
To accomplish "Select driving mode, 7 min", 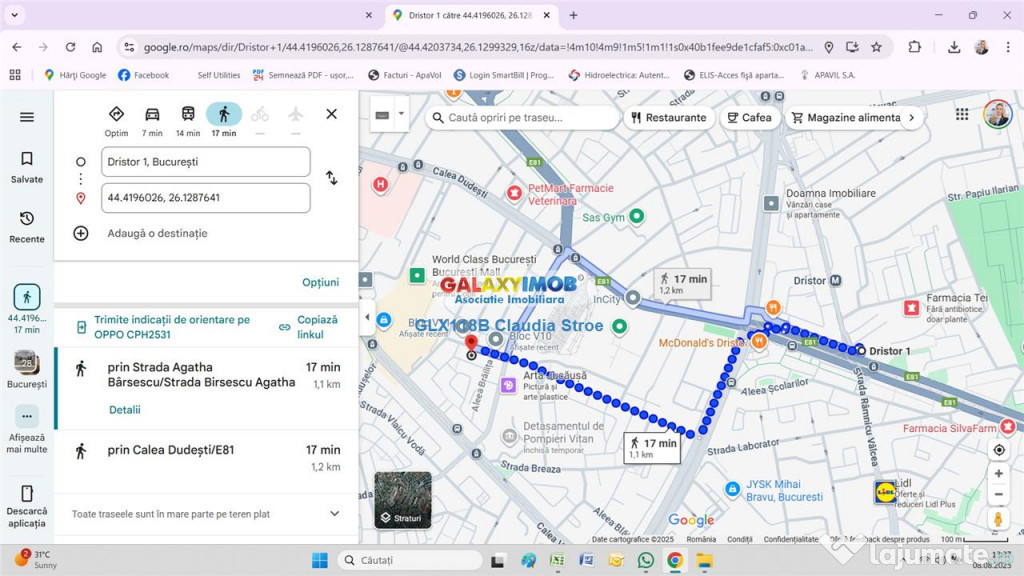I will pos(152,121).
